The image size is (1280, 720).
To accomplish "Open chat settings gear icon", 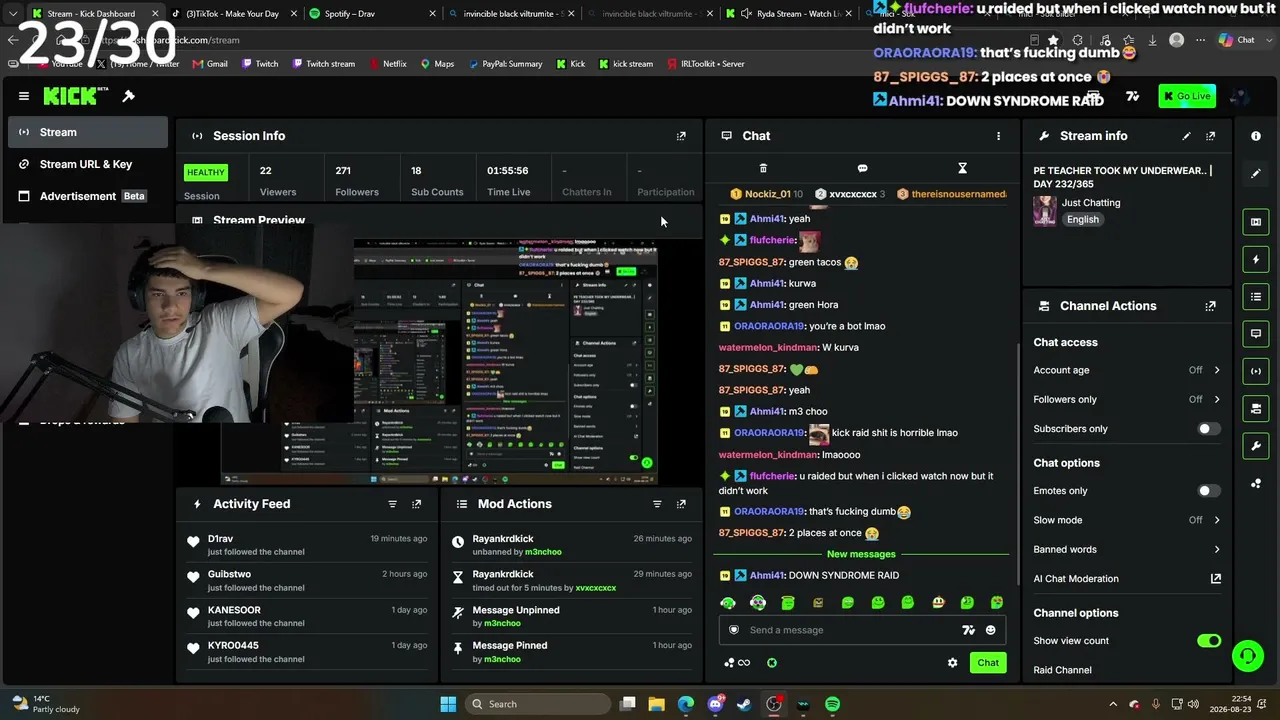I will tap(952, 663).
